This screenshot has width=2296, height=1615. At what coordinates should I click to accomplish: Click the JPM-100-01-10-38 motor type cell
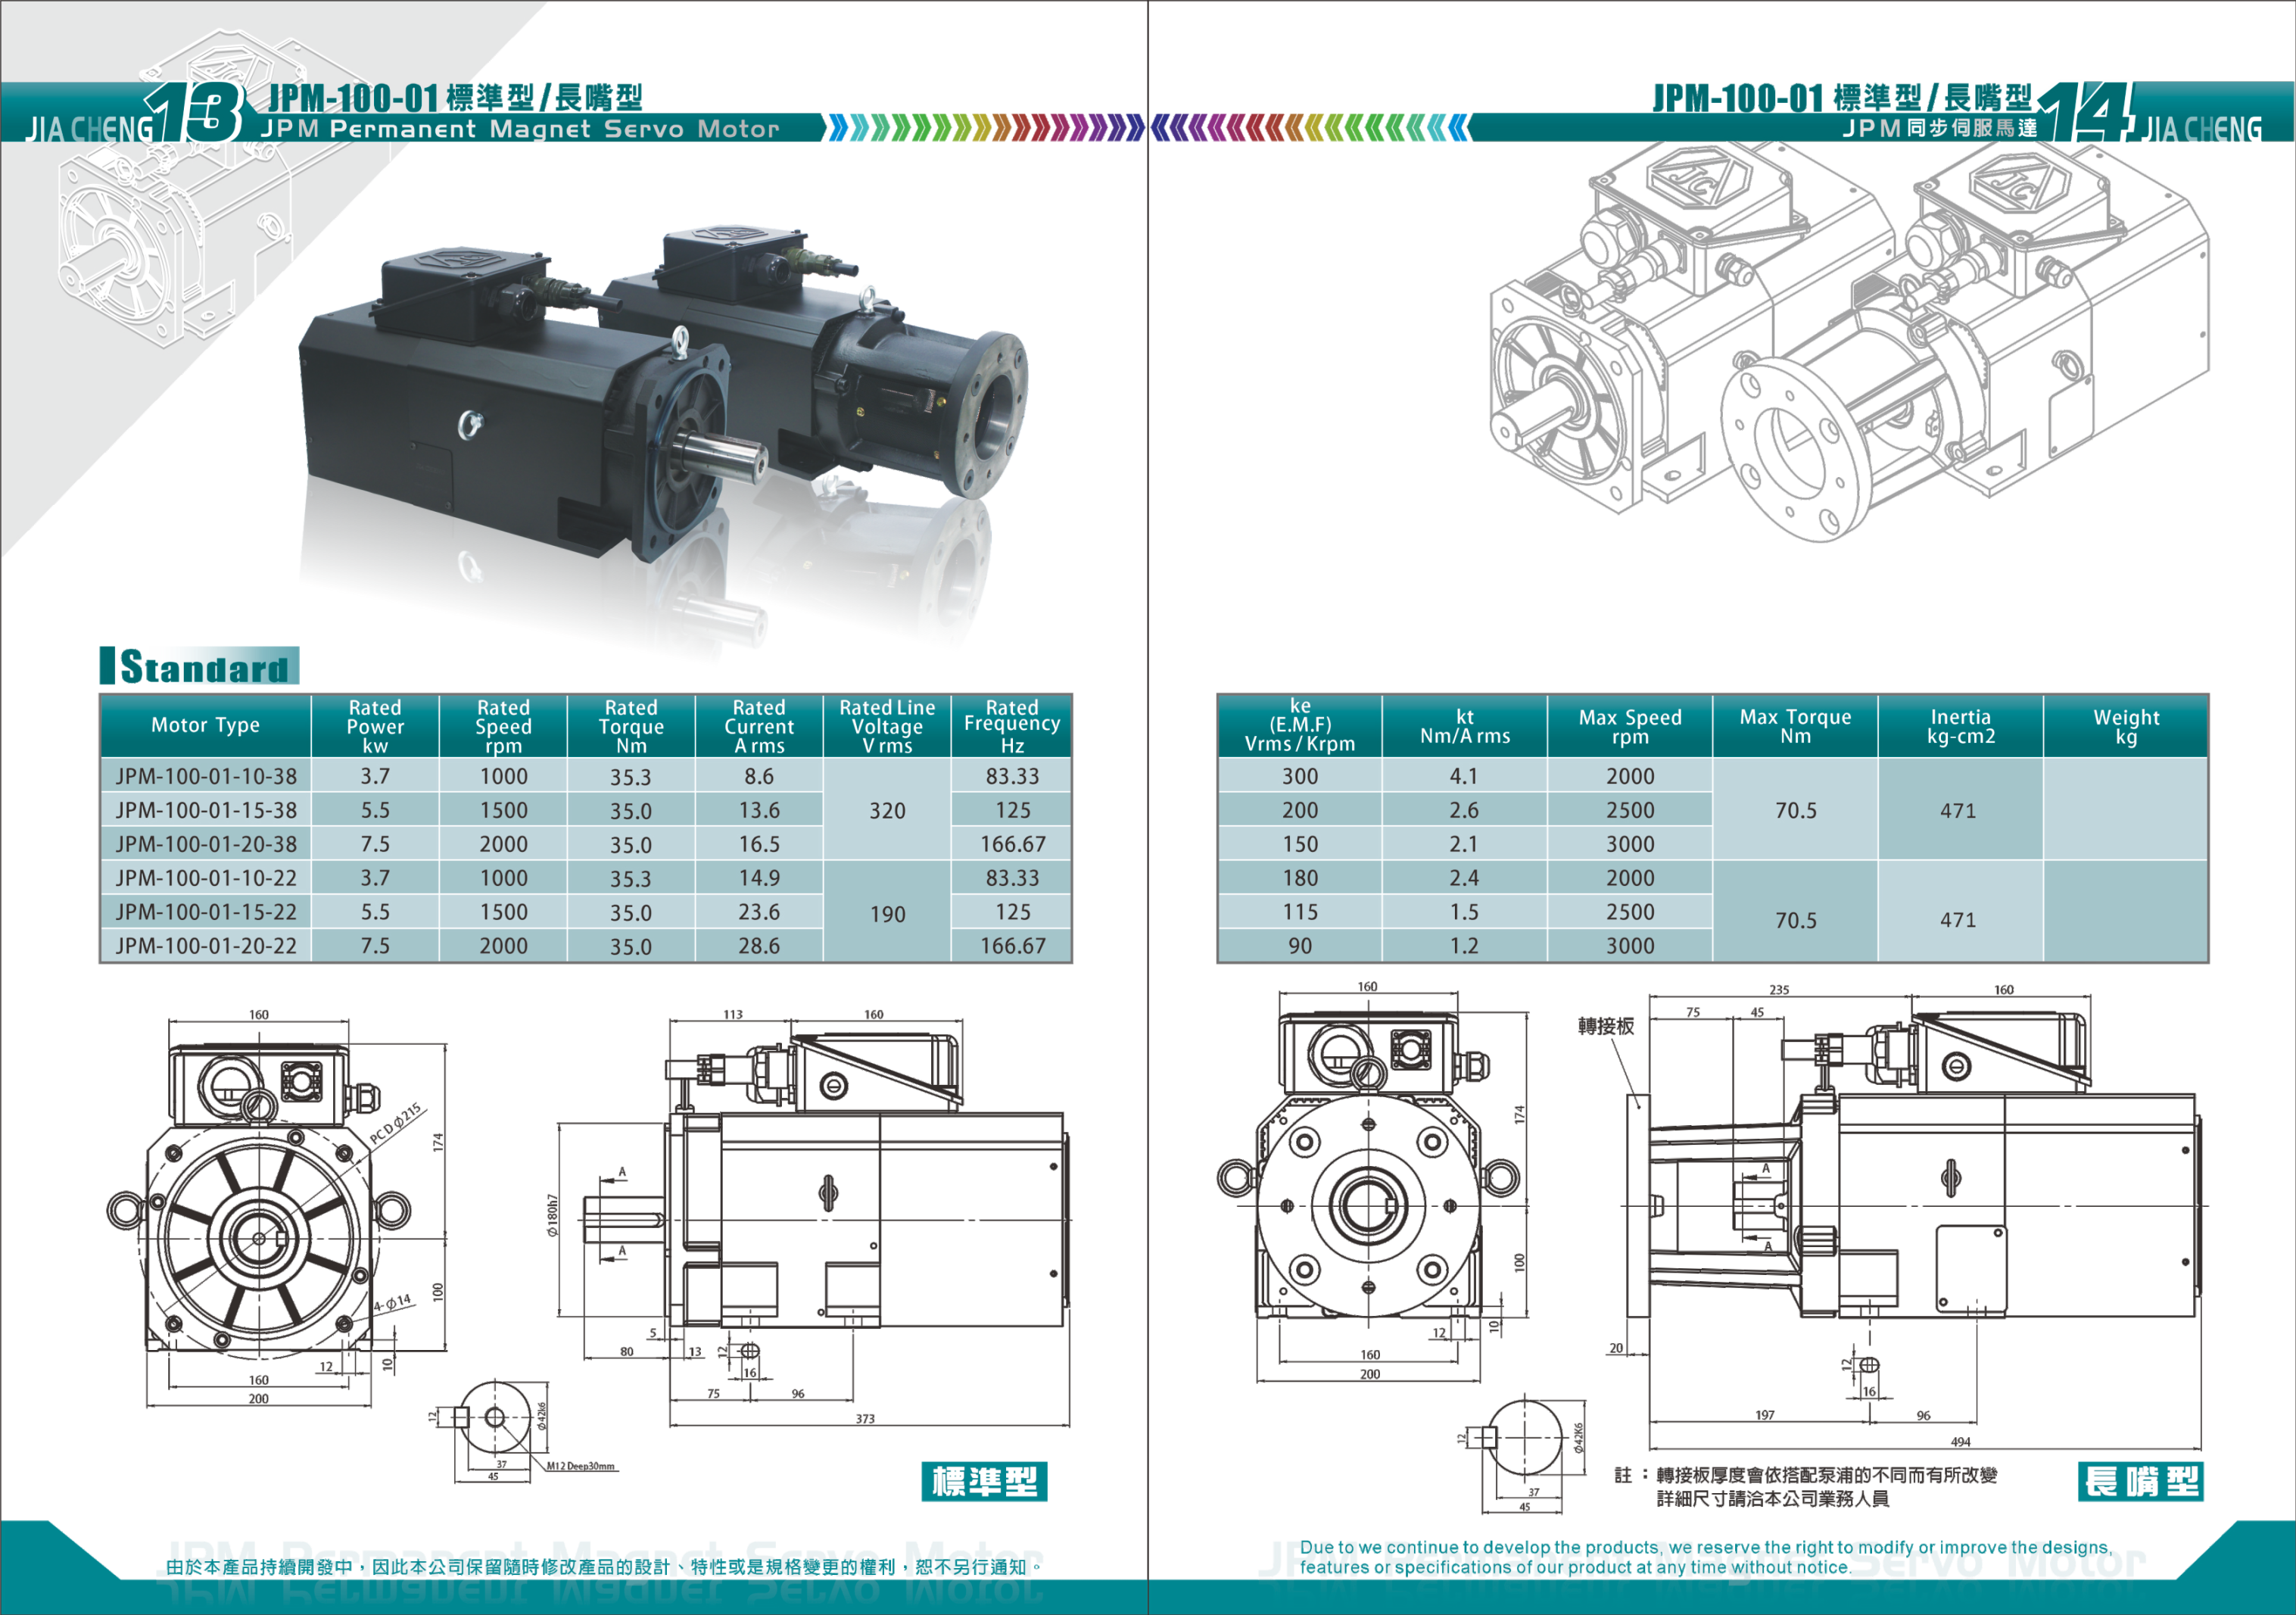click(x=206, y=776)
